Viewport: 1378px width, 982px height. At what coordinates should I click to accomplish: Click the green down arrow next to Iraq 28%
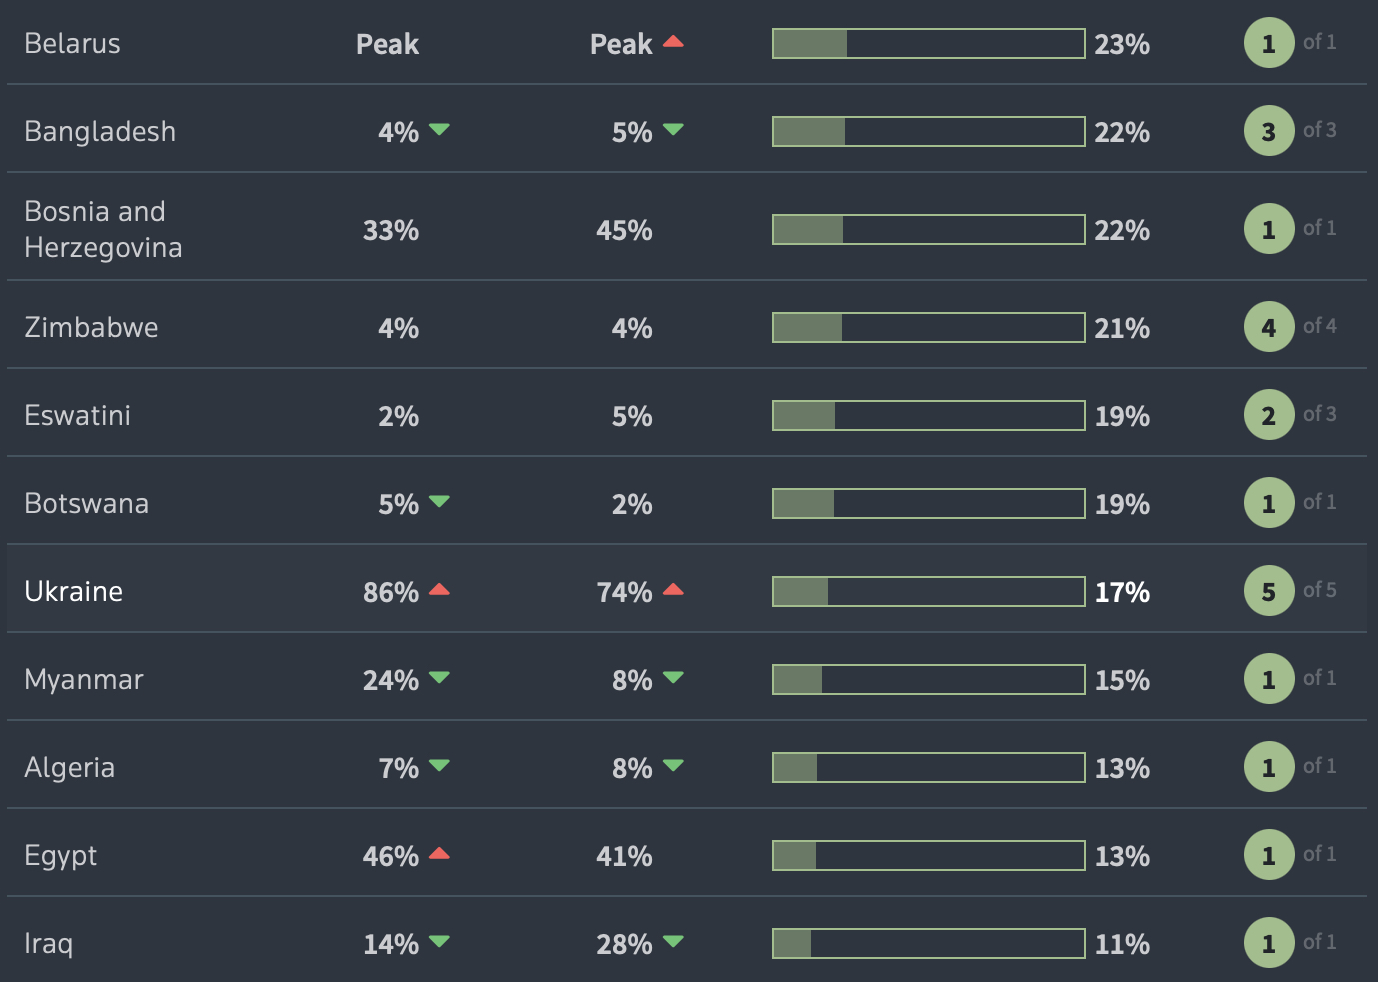click(673, 941)
